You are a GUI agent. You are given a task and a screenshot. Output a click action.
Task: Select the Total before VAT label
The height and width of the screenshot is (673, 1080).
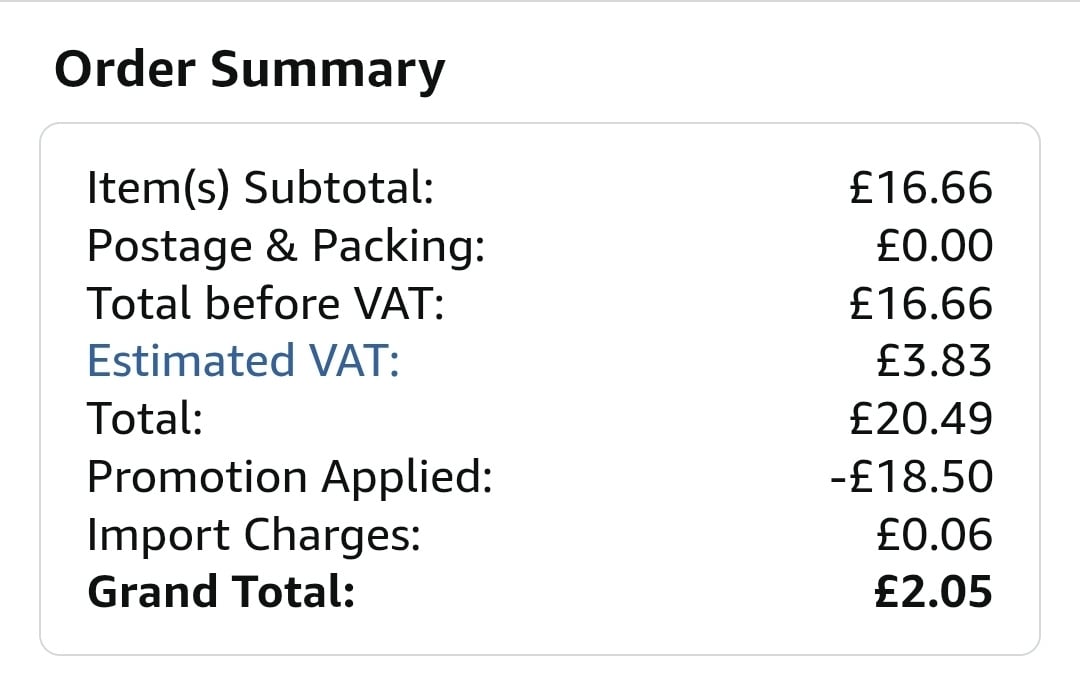click(265, 304)
